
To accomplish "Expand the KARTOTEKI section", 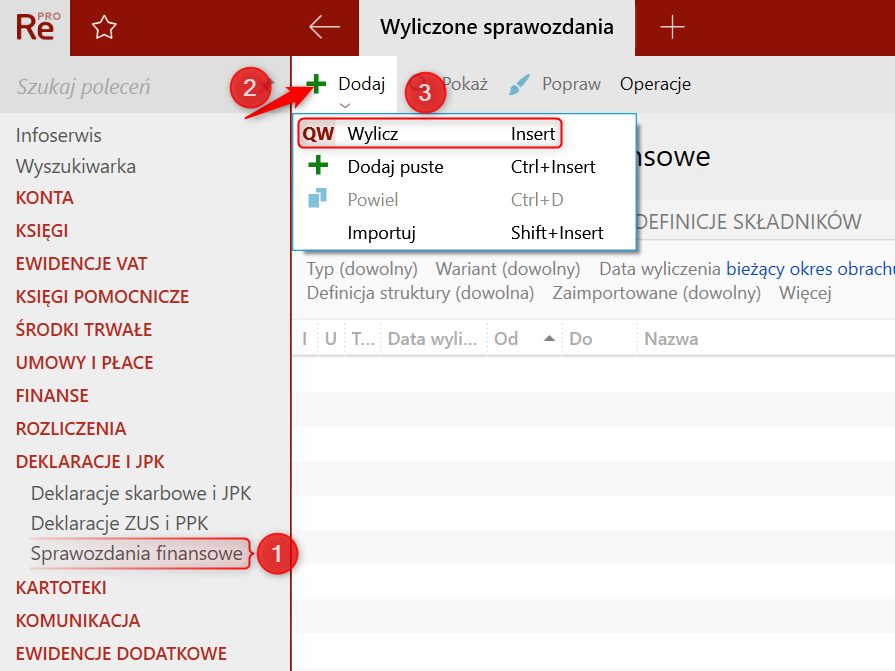I will 61,588.
